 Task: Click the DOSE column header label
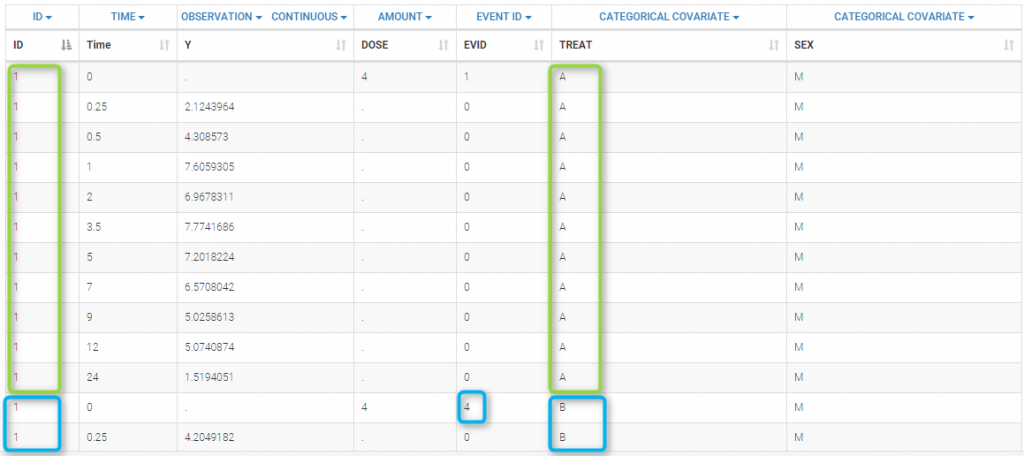pyautogui.click(x=375, y=45)
